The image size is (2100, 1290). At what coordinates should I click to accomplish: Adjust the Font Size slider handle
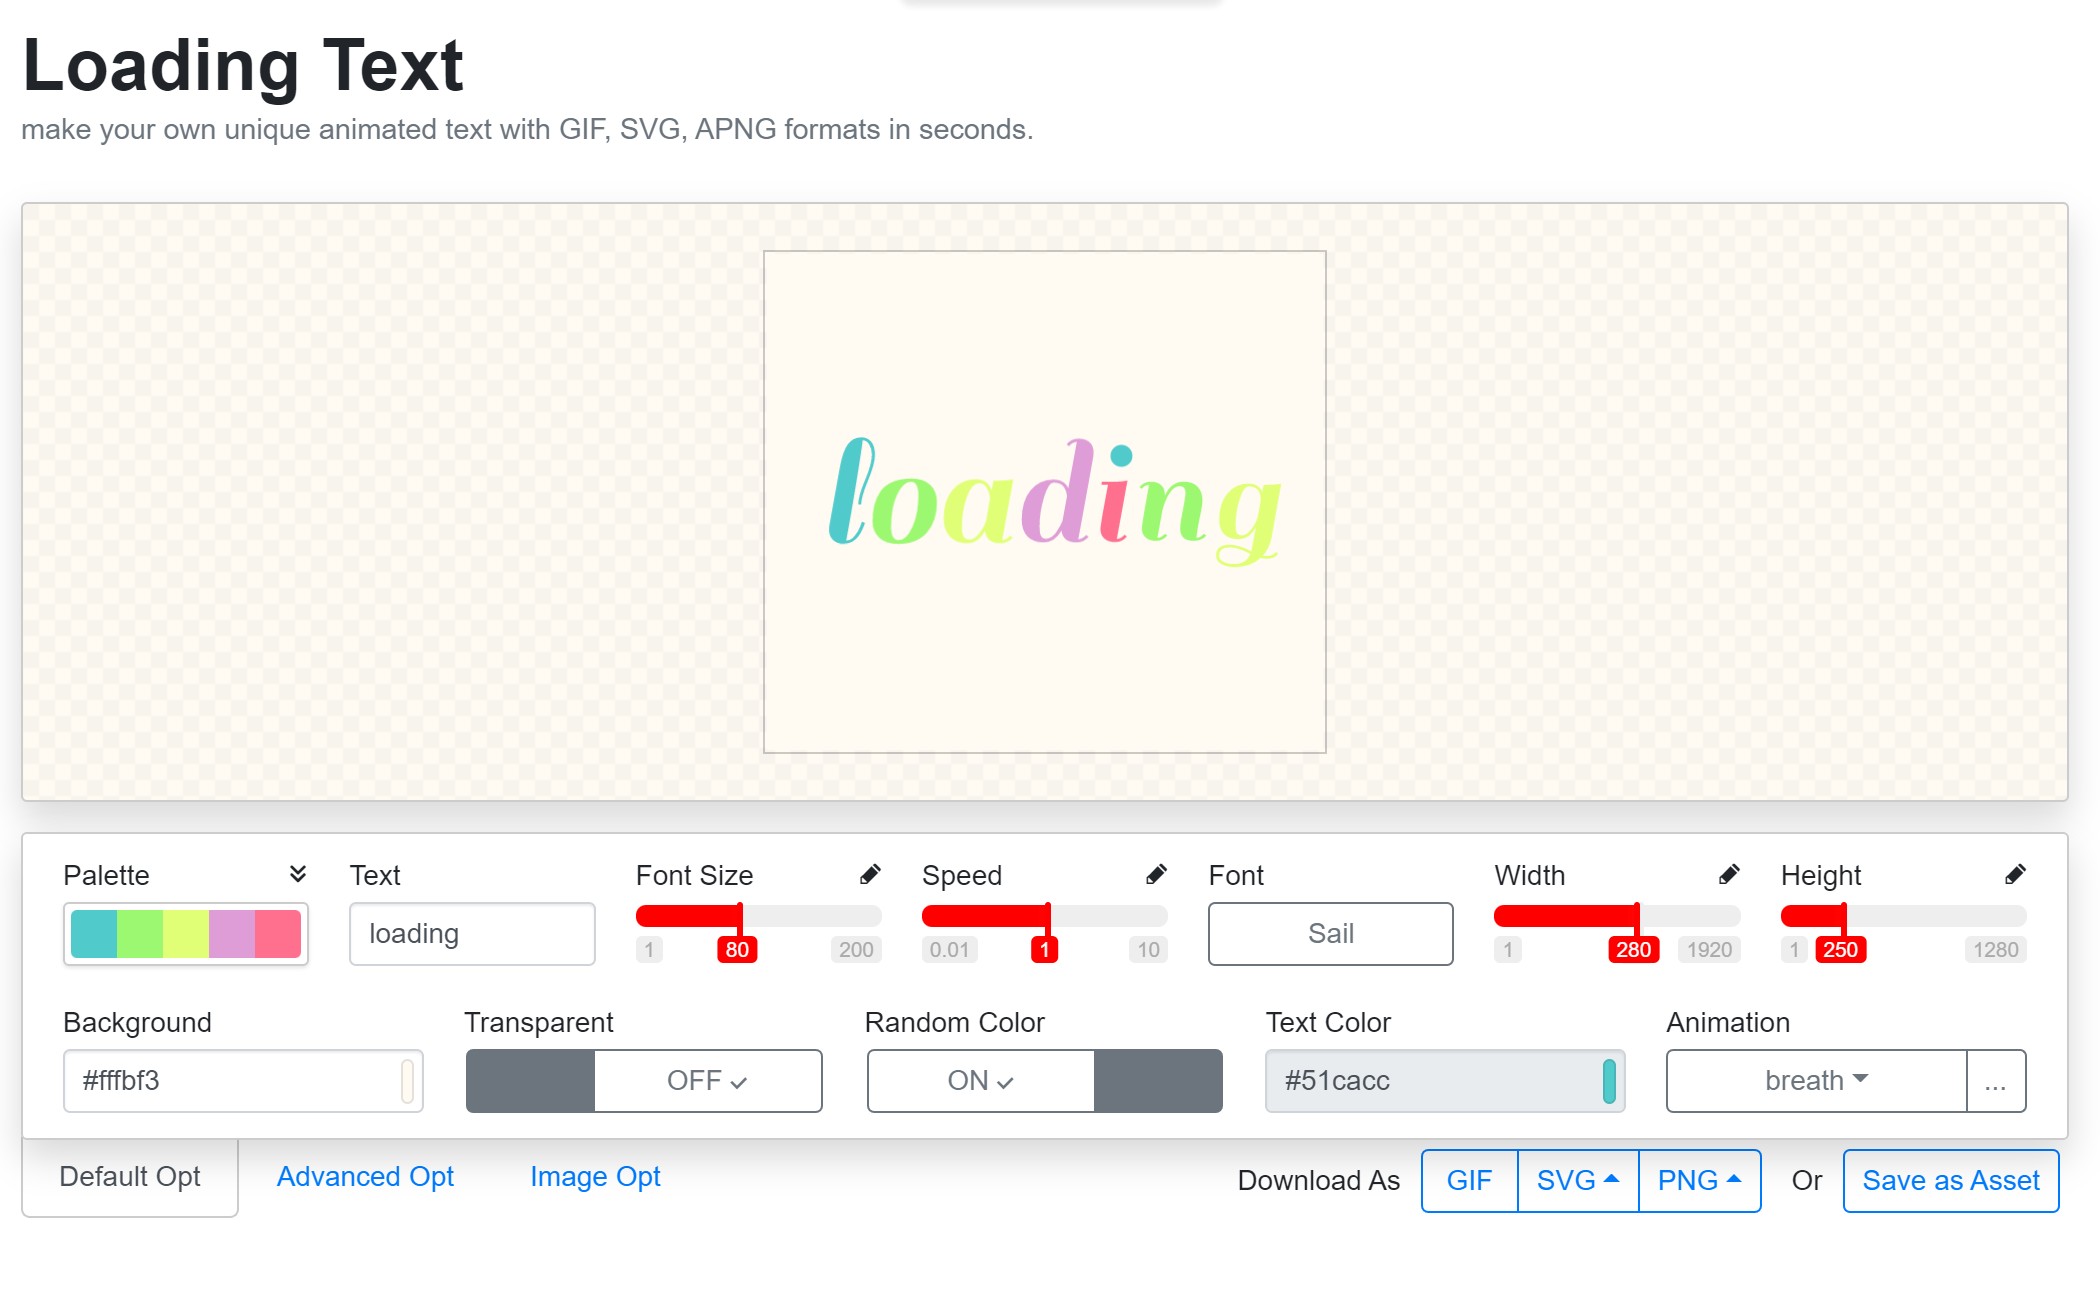click(740, 916)
